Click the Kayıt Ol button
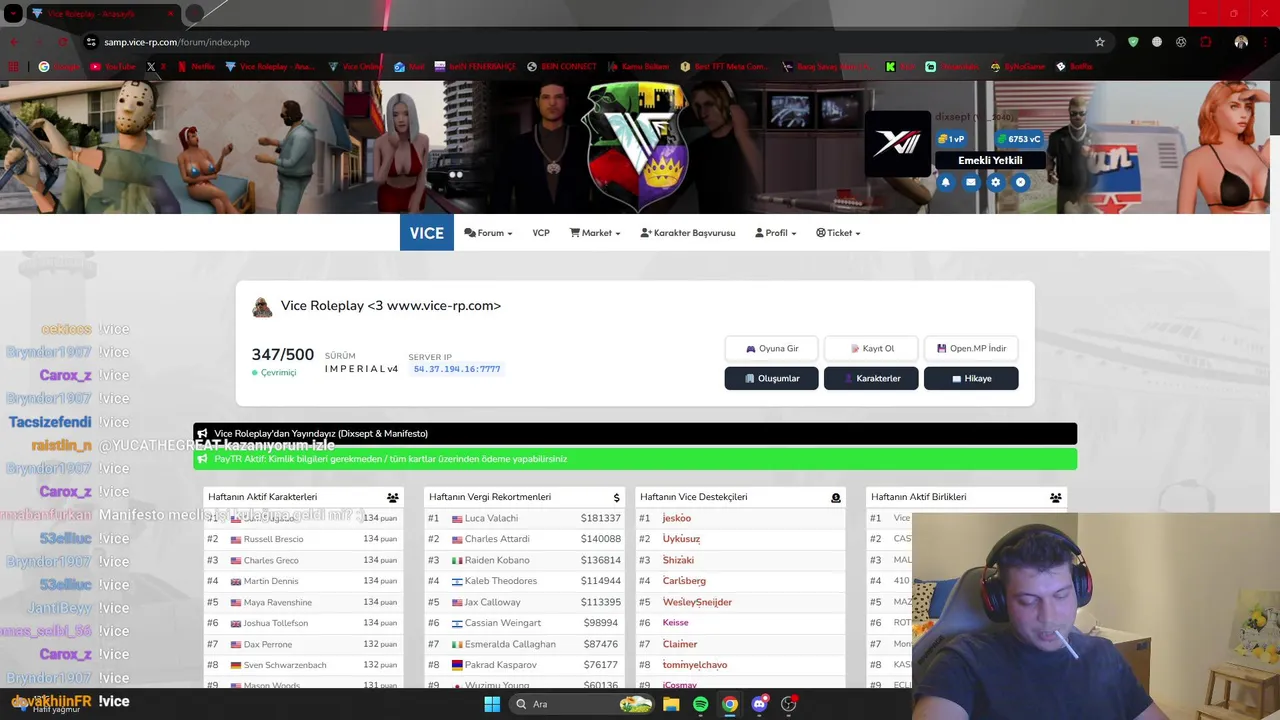 coord(871,348)
